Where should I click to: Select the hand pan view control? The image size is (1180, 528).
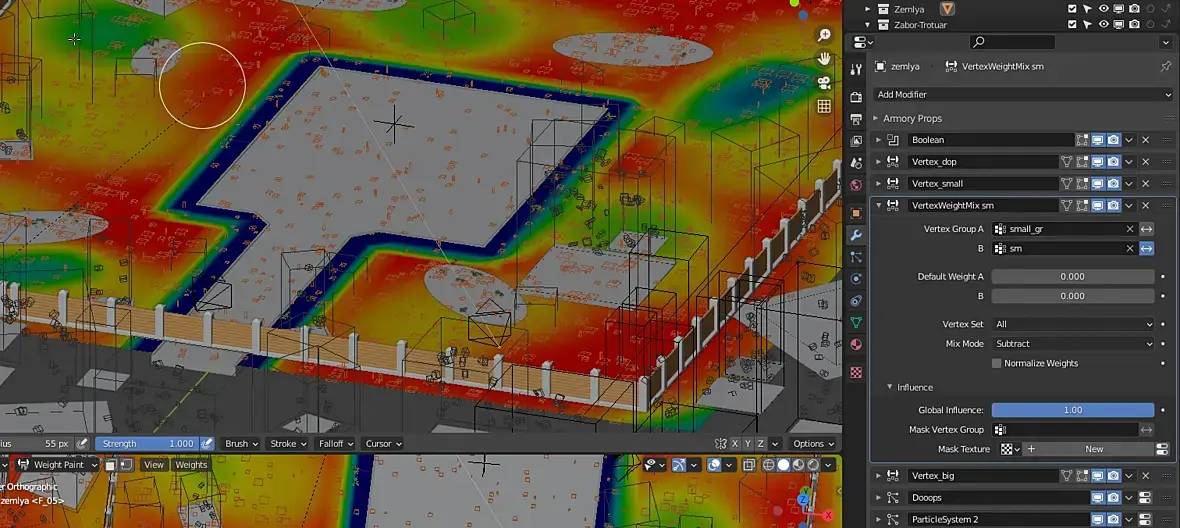coord(824,59)
